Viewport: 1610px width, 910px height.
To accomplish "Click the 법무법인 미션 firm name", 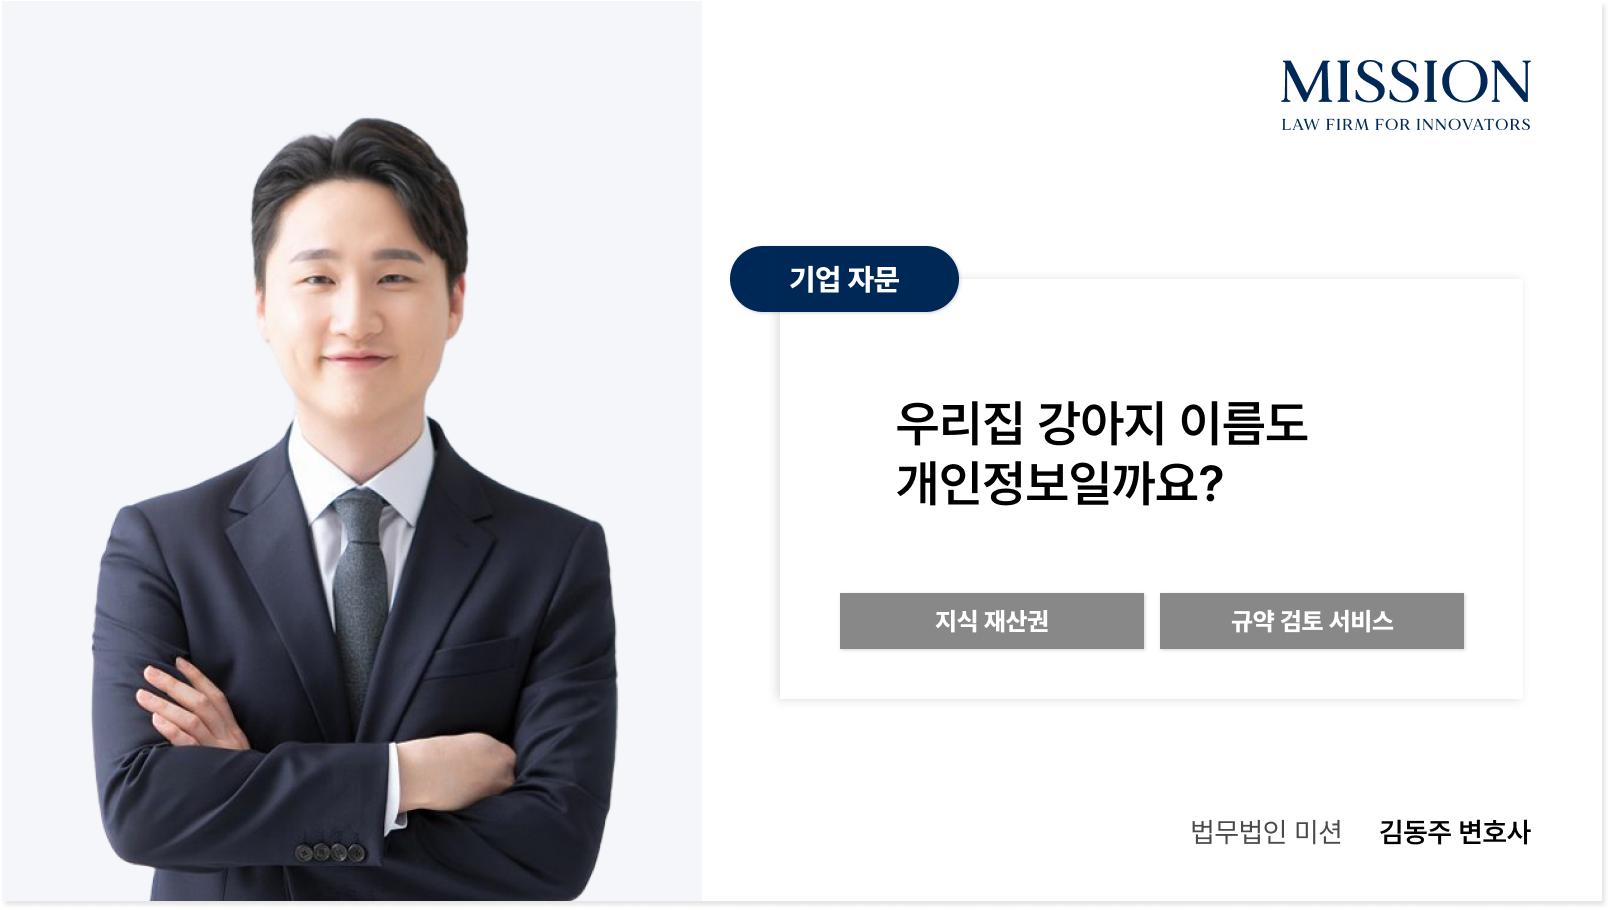I will point(1266,832).
